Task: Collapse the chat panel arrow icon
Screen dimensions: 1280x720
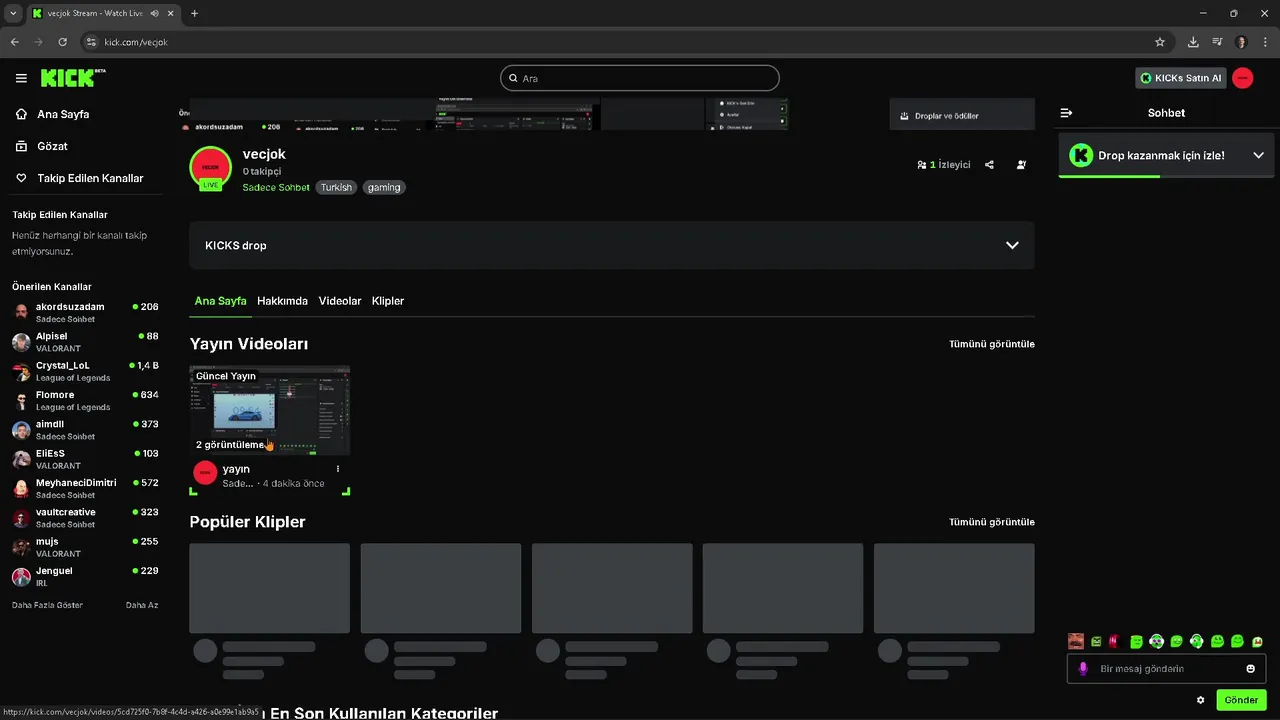Action: (x=1066, y=113)
